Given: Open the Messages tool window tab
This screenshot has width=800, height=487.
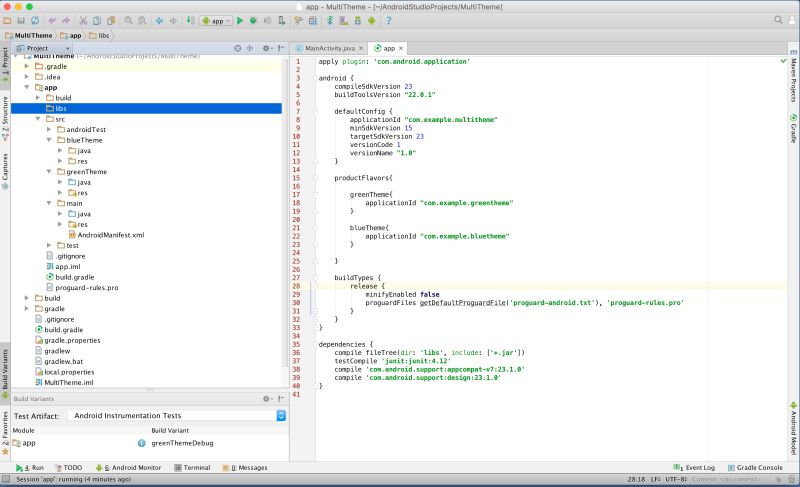Looking at the screenshot, I should tap(245, 468).
